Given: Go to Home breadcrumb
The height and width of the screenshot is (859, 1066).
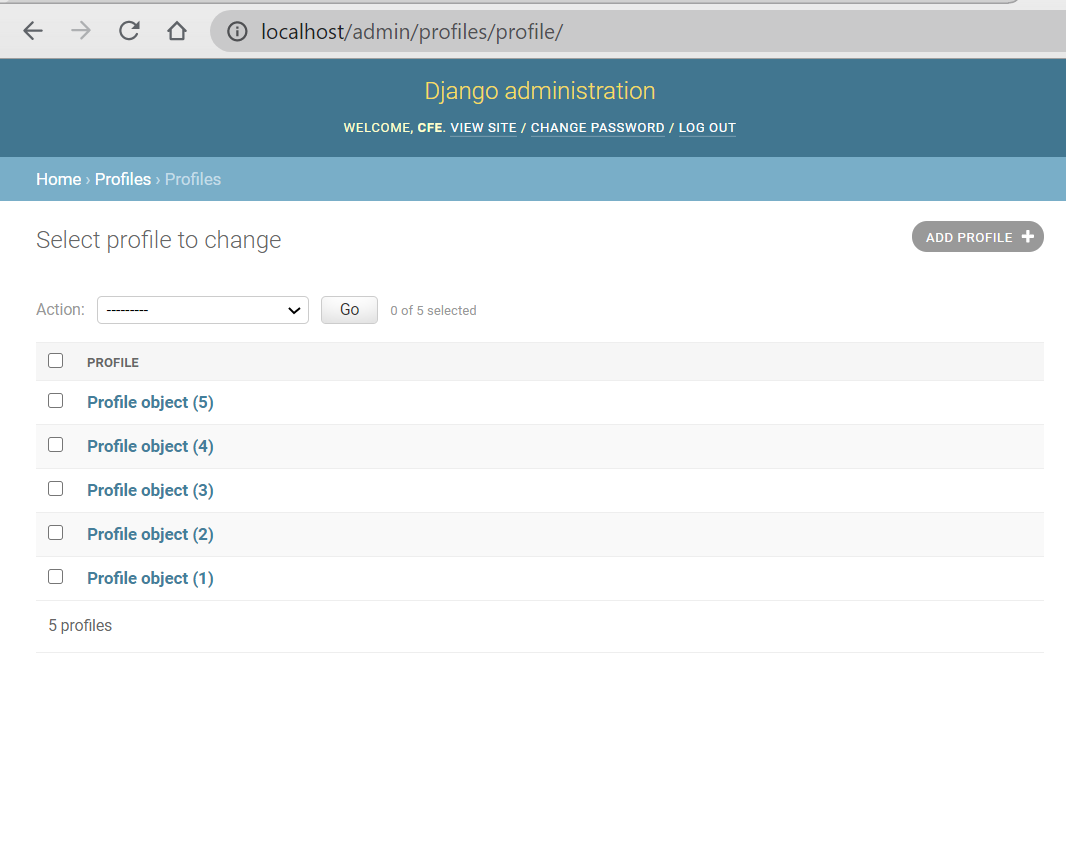Looking at the screenshot, I should tap(58, 179).
